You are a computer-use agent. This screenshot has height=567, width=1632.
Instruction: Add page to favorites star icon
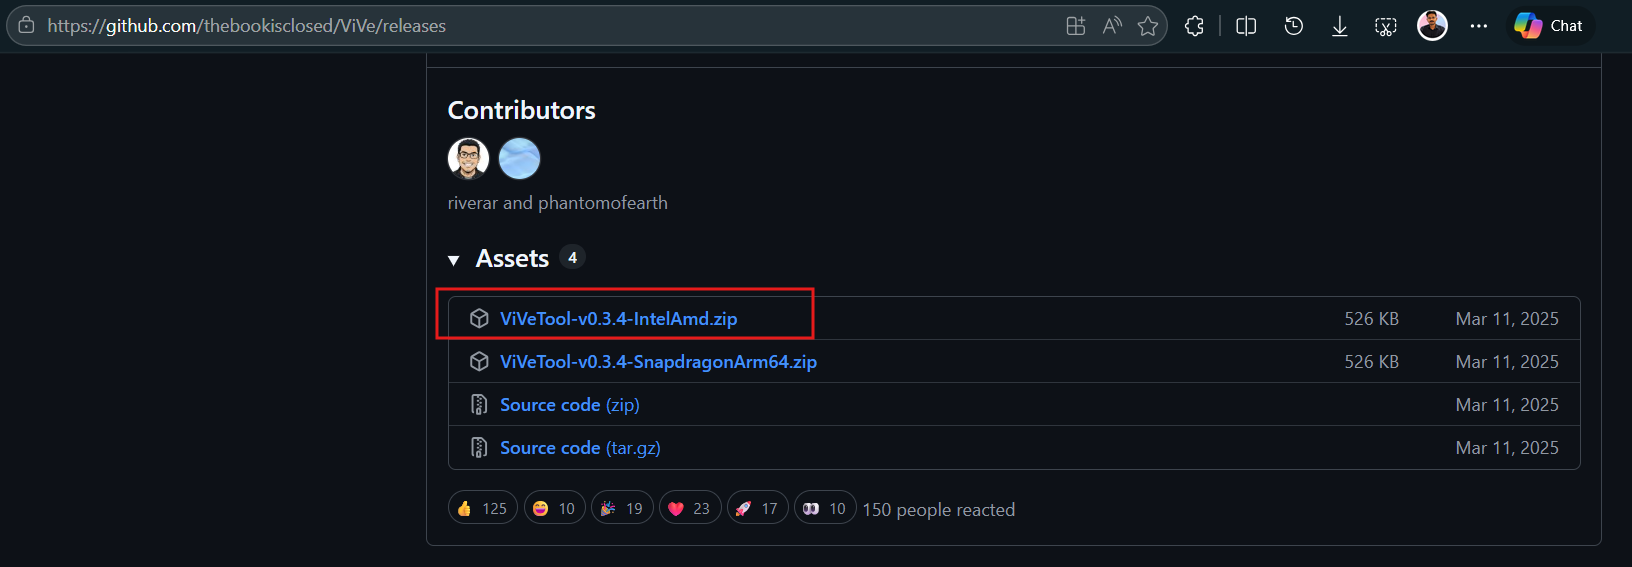pos(1148,26)
